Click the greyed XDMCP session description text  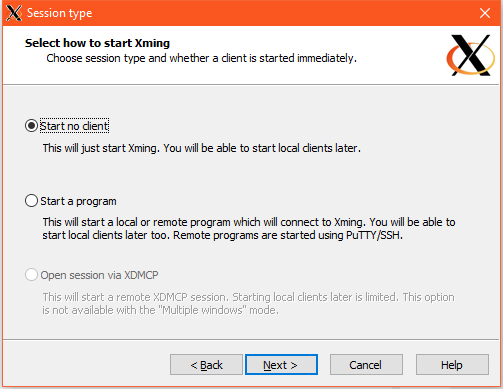(x=248, y=304)
